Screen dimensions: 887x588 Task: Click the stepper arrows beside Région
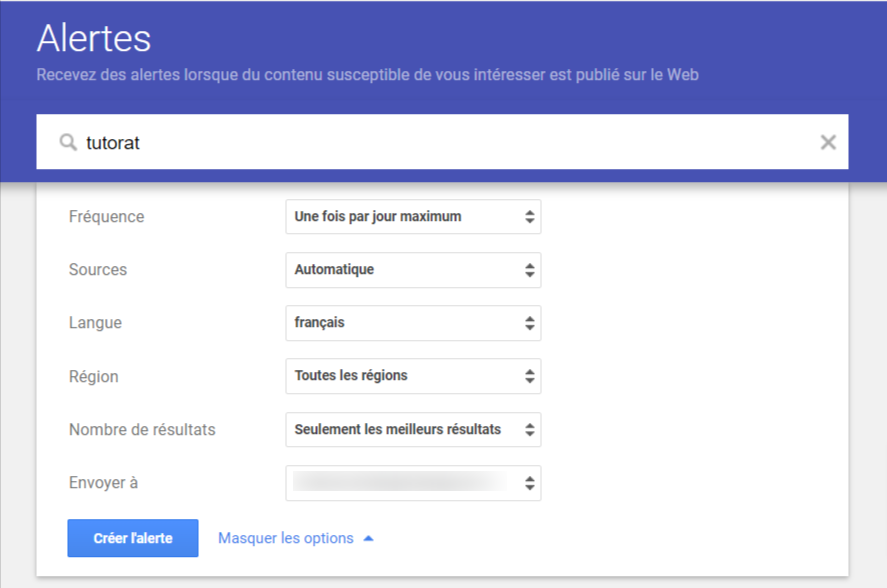pos(529,376)
